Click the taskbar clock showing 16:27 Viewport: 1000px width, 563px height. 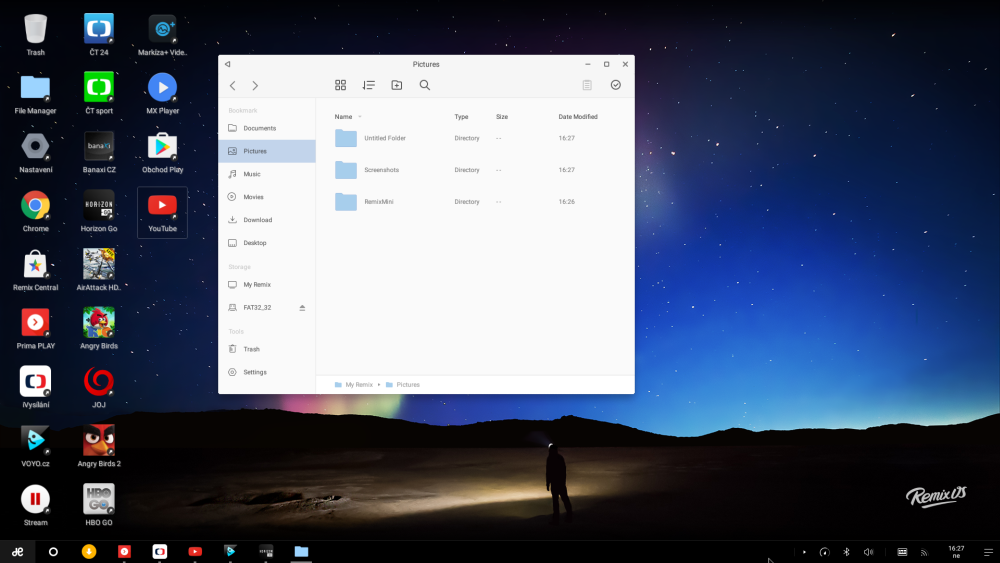coord(956,552)
